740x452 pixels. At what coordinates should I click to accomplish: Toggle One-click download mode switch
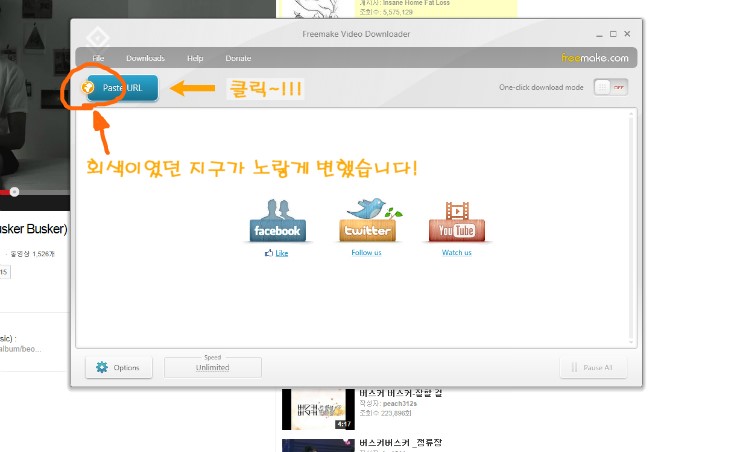click(611, 87)
